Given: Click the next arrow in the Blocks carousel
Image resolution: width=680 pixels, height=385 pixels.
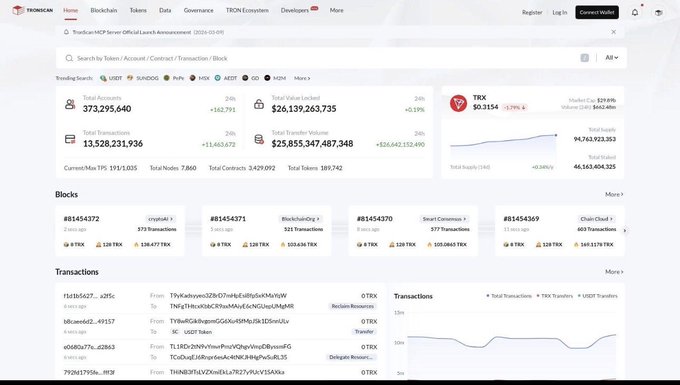Looking at the screenshot, I should tap(625, 231).
